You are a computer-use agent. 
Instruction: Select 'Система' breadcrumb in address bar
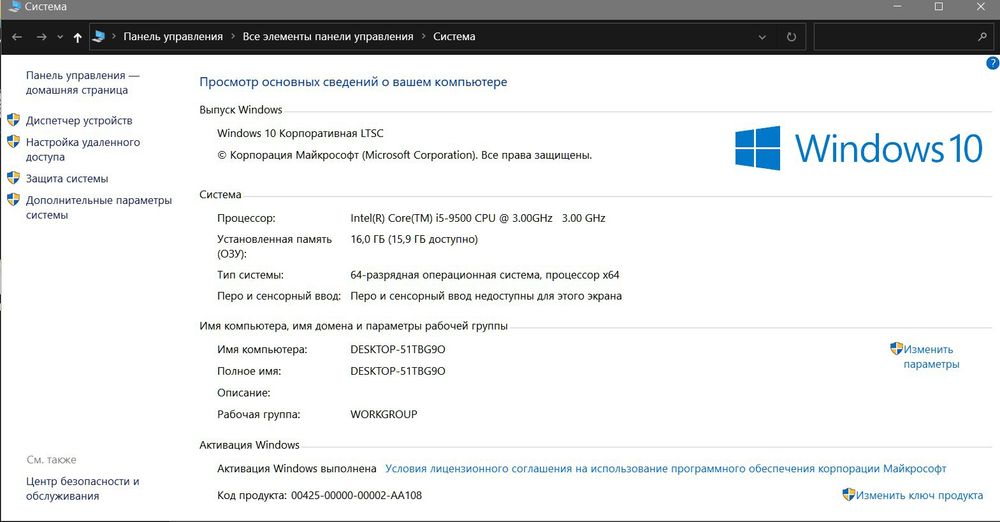[454, 36]
